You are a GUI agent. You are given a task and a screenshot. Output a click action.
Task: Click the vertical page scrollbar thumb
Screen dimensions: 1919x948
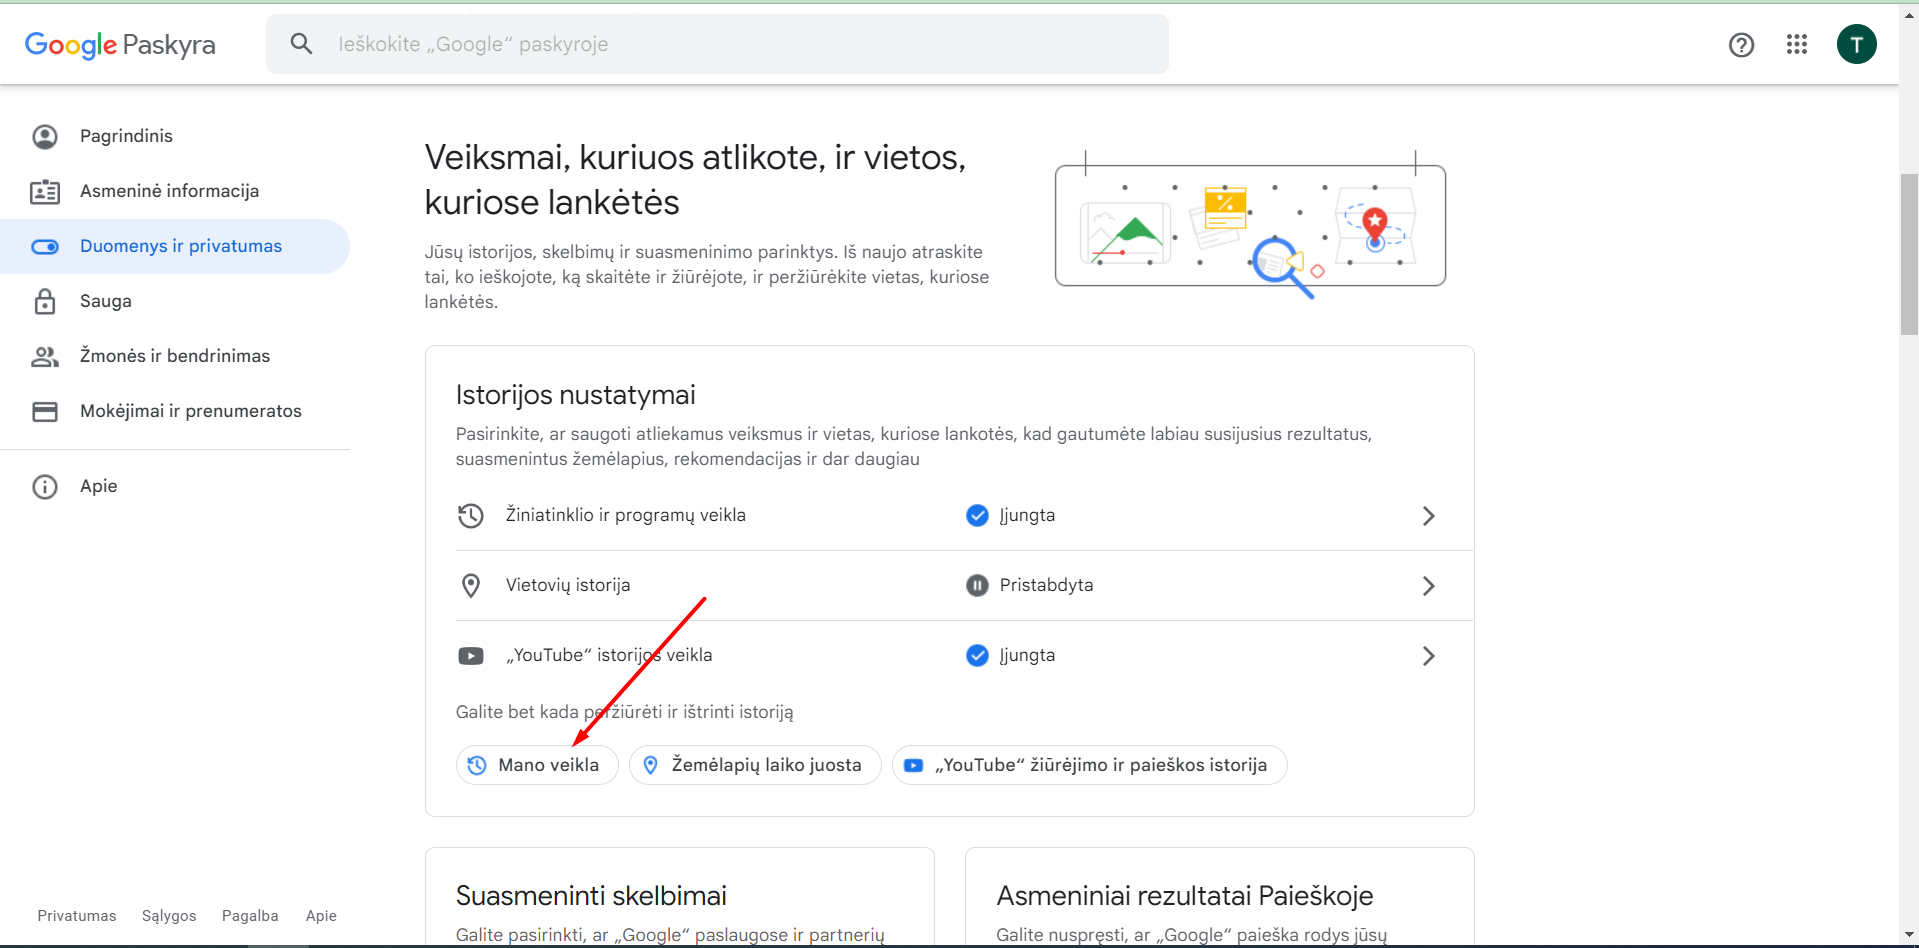pyautogui.click(x=1909, y=254)
